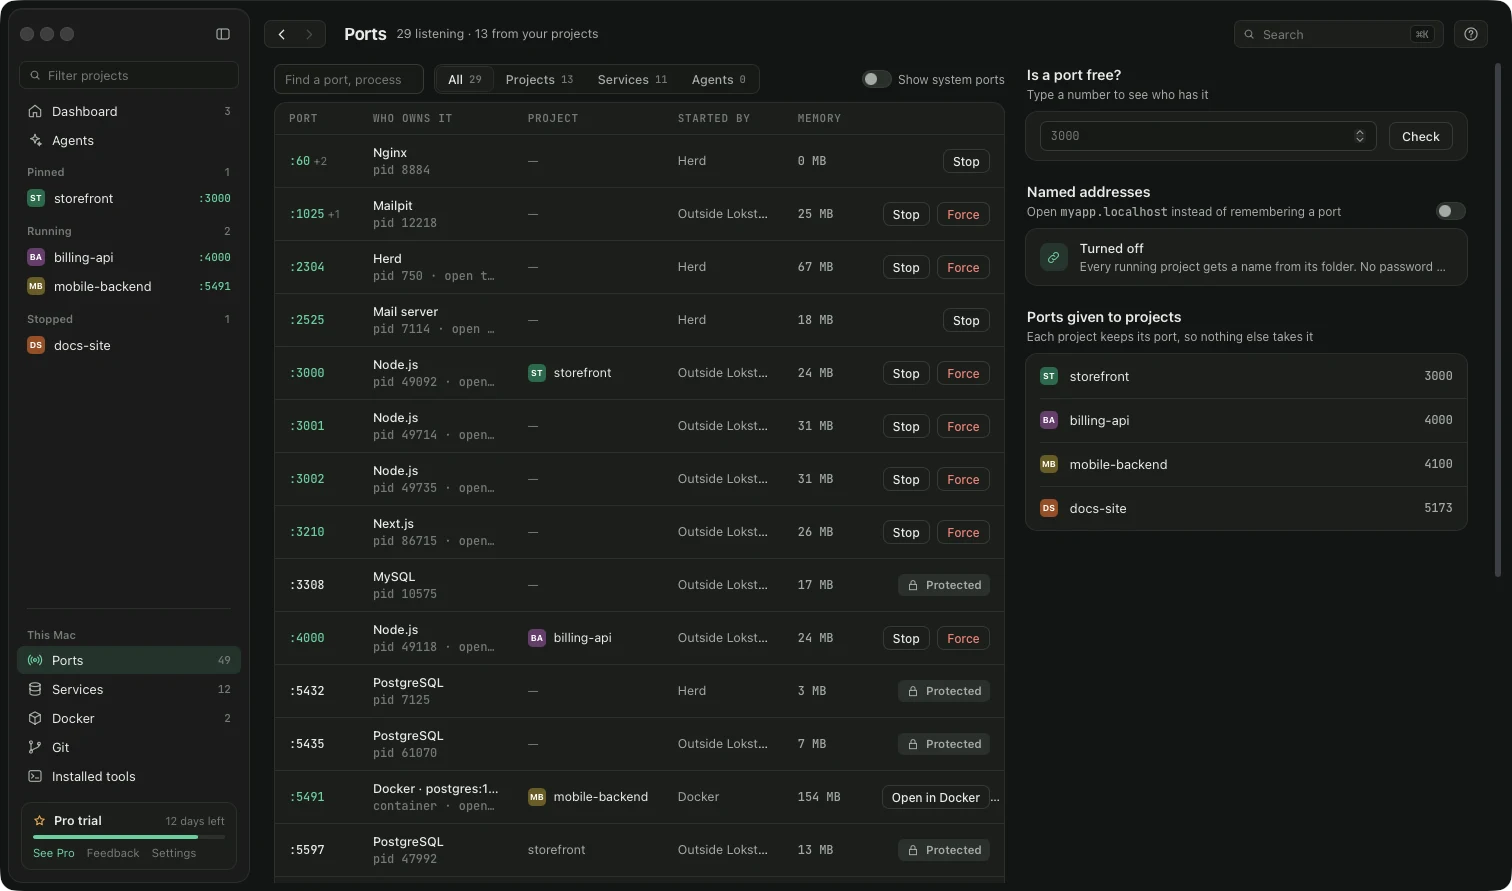The image size is (1512, 891).
Task: Stop the Nginx process
Action: 966,161
